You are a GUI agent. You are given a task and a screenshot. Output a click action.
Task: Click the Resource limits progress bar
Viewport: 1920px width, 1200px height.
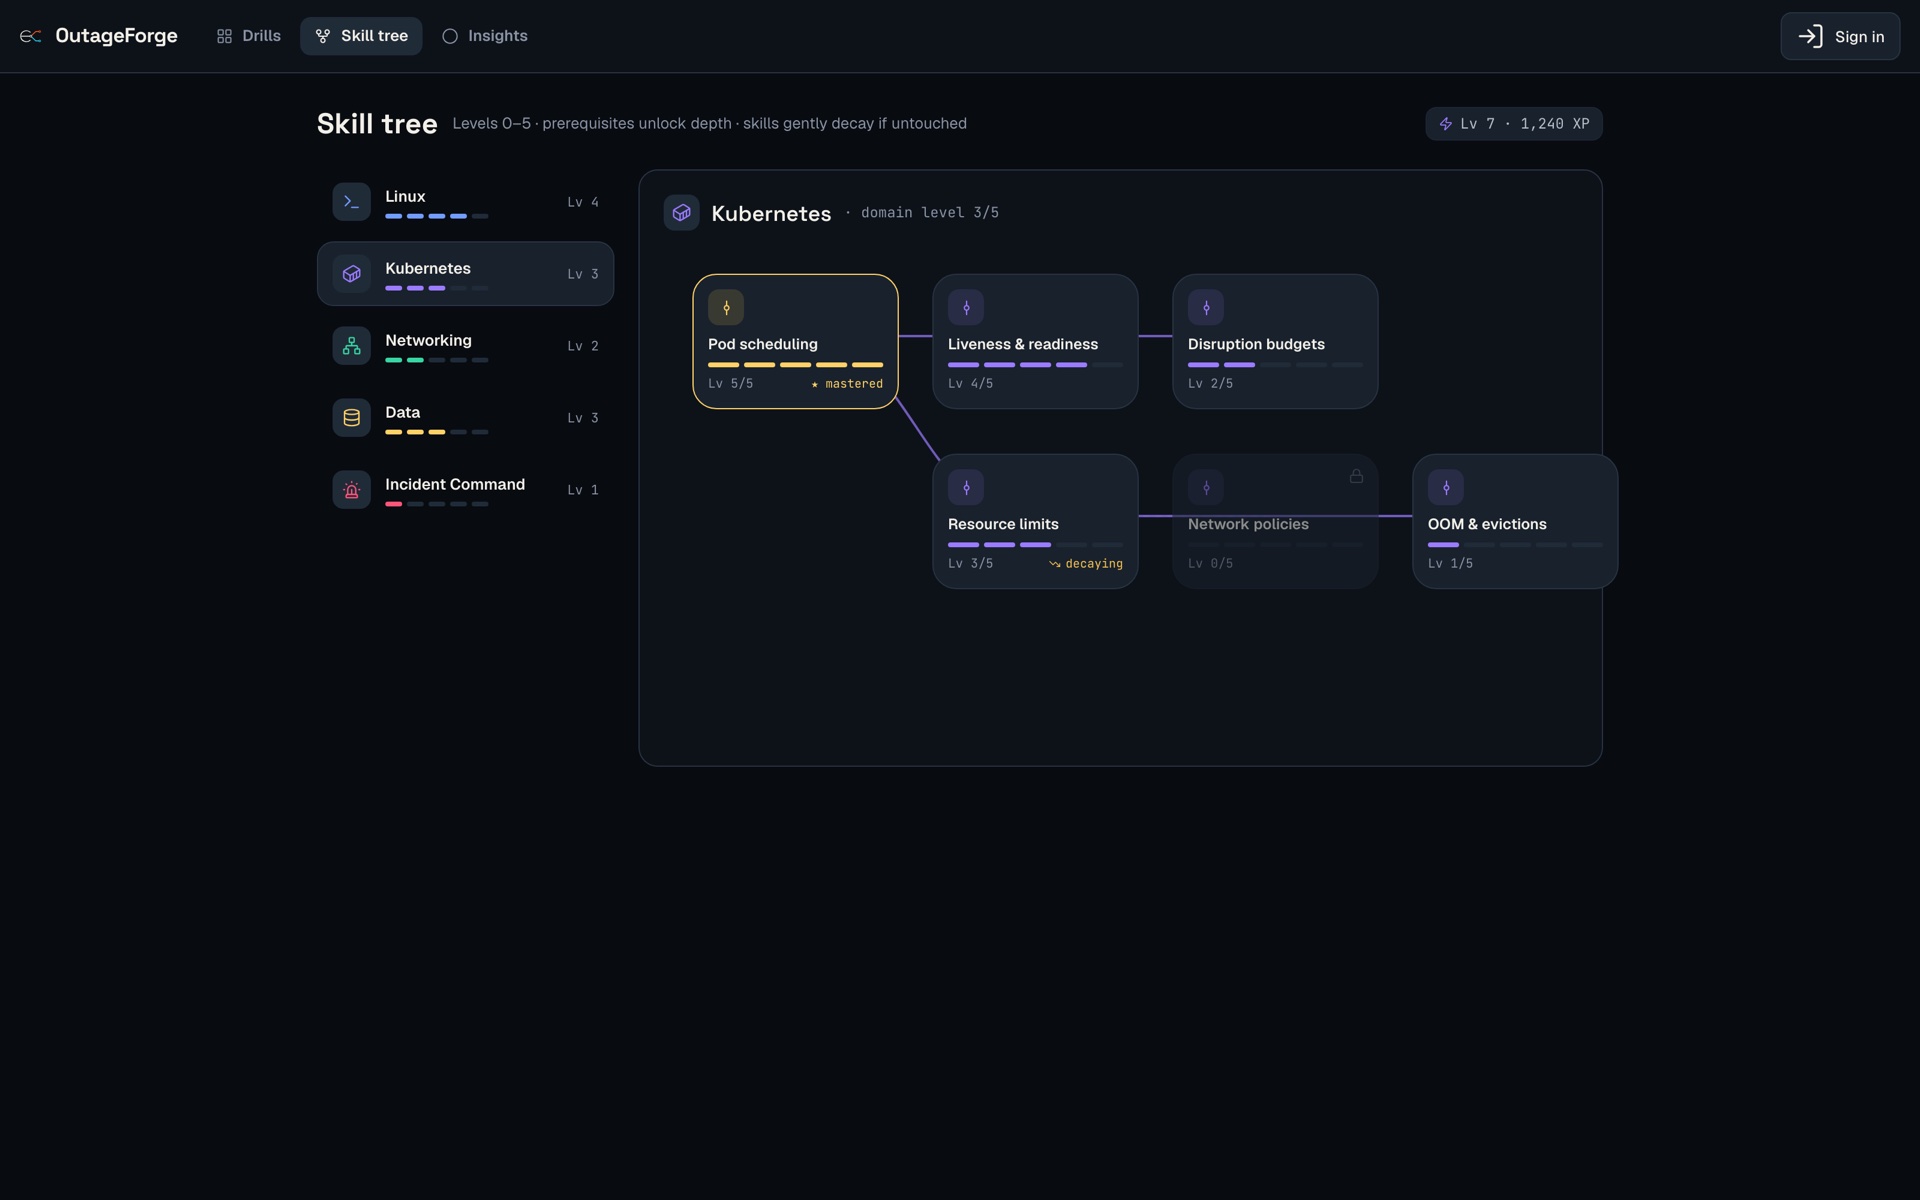coord(1035,545)
